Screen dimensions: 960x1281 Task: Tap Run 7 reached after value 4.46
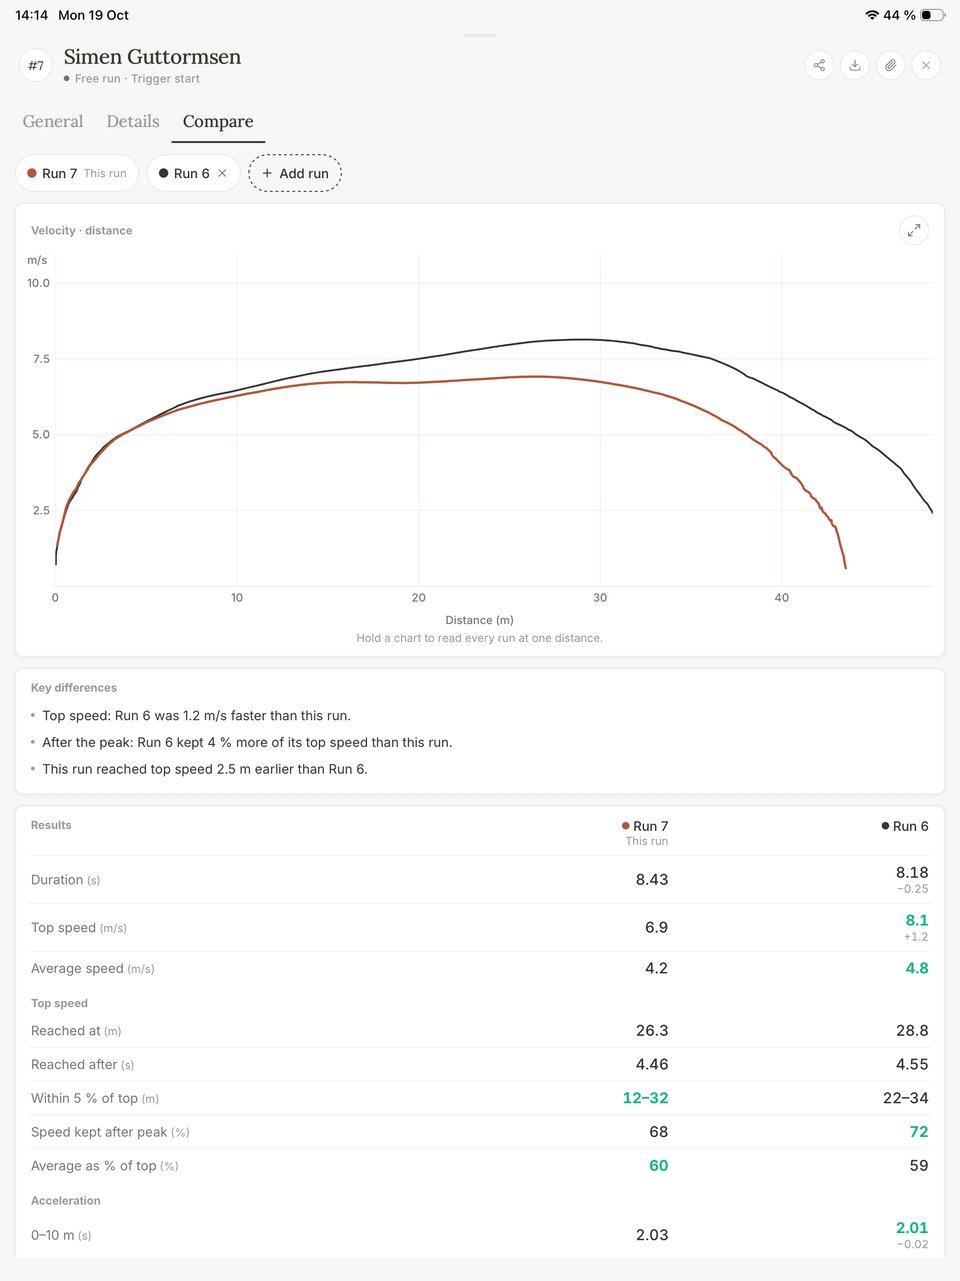(x=652, y=1065)
